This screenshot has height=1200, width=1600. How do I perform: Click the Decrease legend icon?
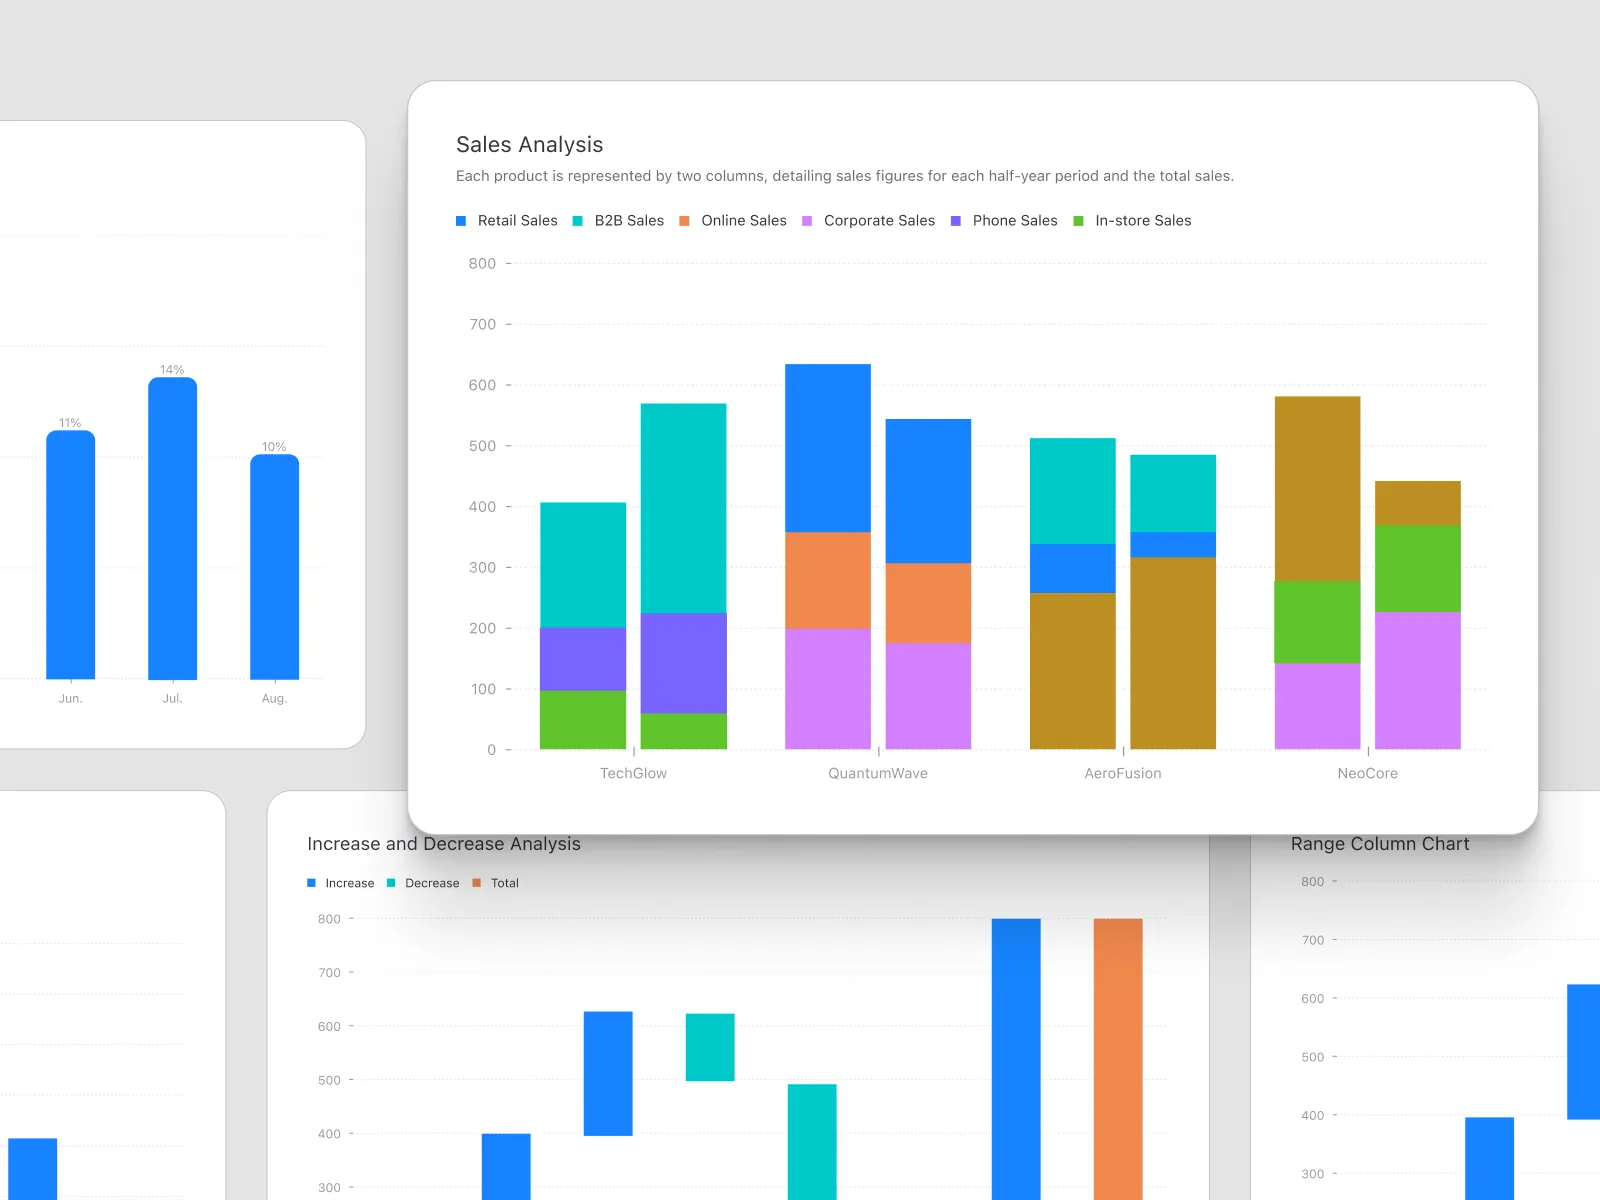point(389,882)
